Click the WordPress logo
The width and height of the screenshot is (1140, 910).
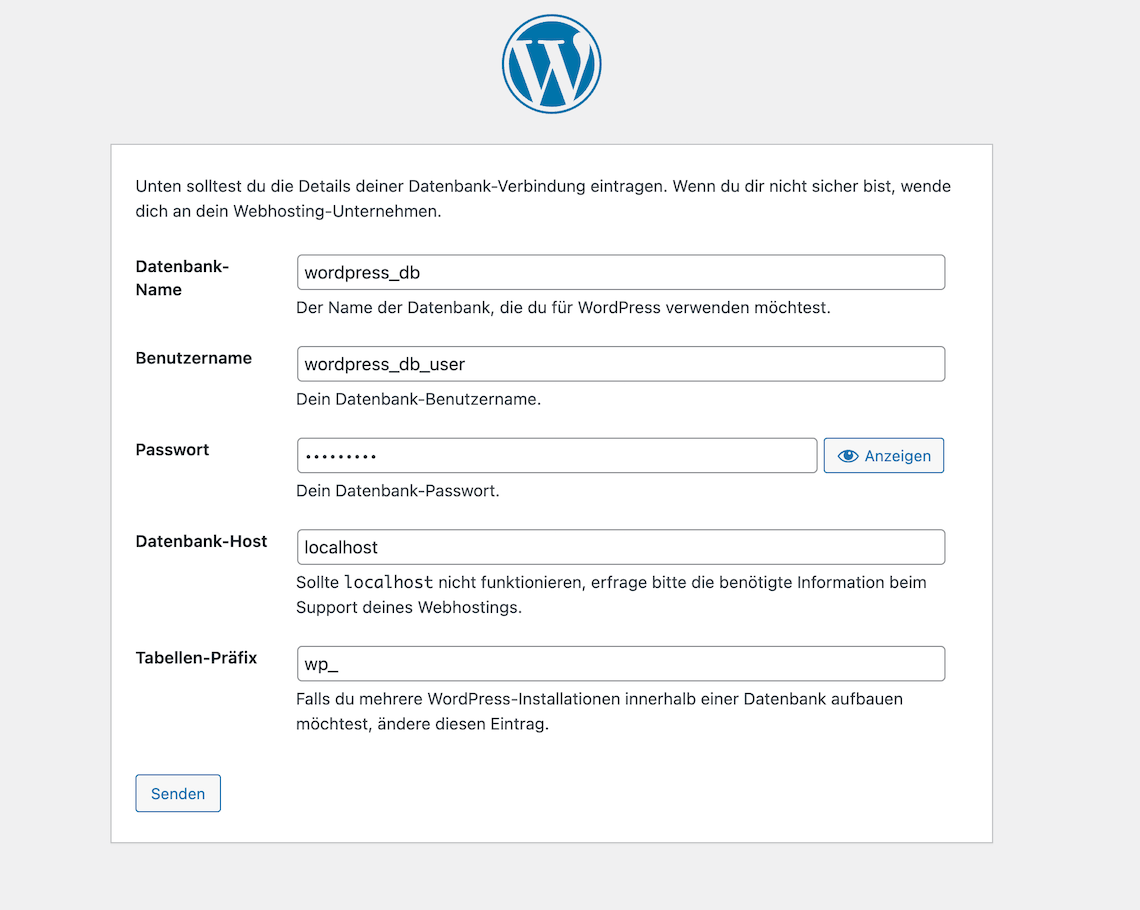[551, 64]
